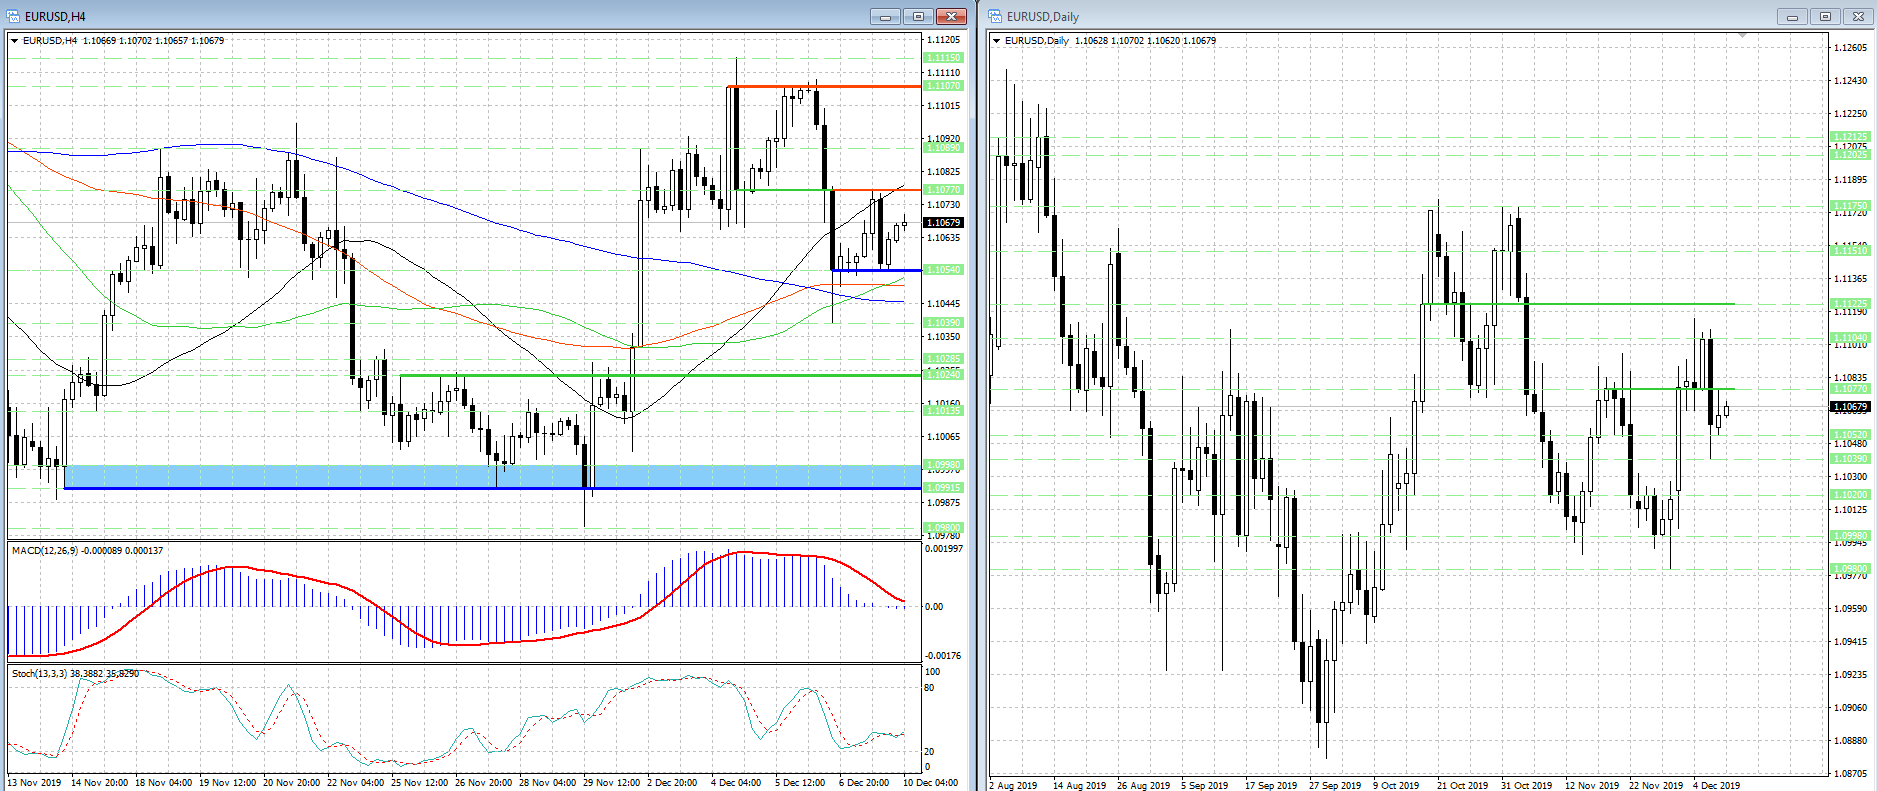Minimize the EURUSD,H4 chart window
Screen dimensions: 1877x791
(885, 16)
